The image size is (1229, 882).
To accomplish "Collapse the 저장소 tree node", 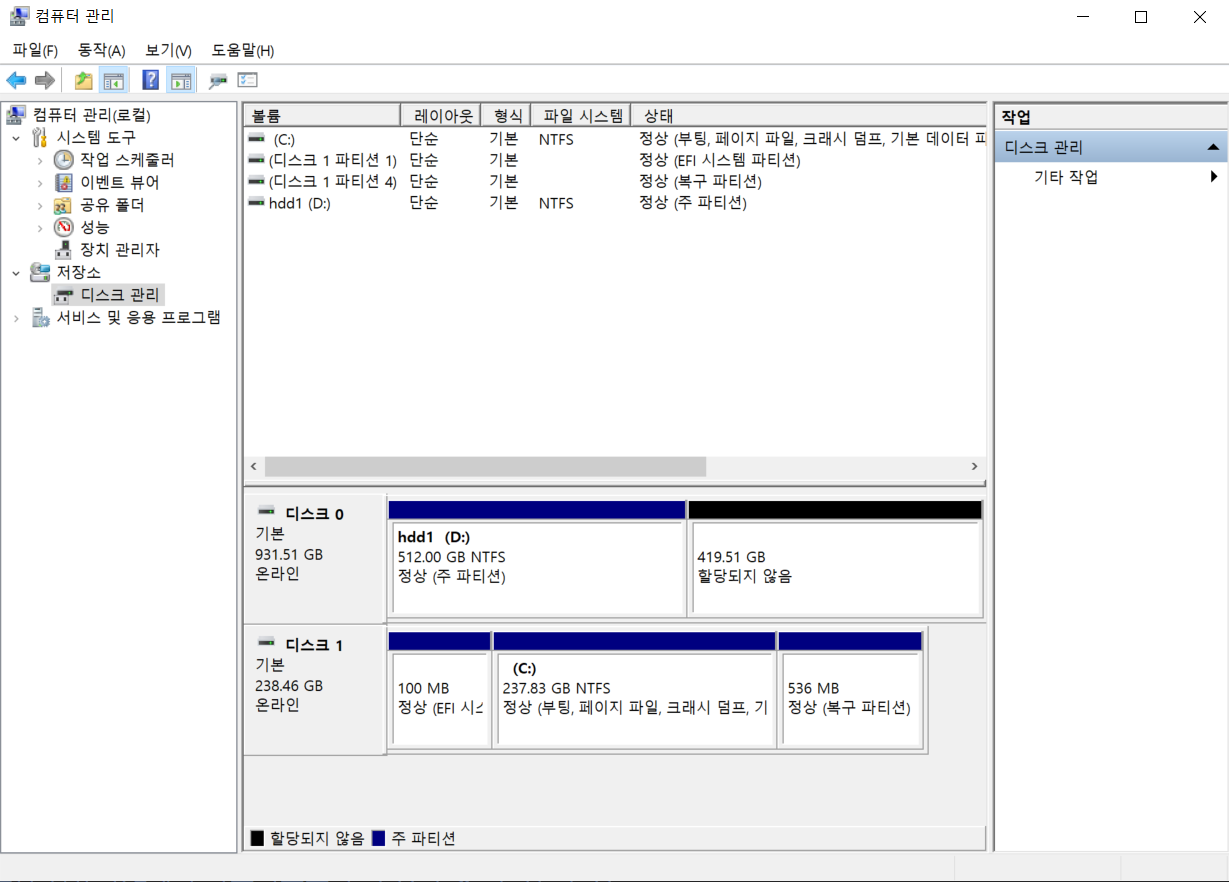I will (16, 273).
